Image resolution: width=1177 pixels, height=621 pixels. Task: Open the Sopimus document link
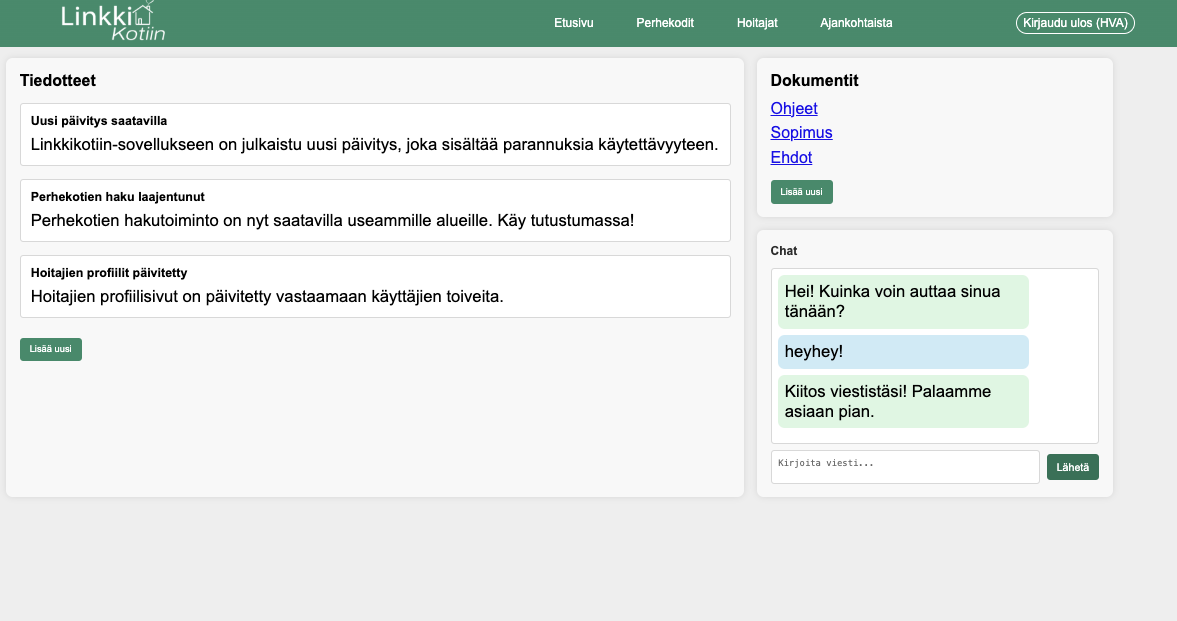[x=801, y=133]
